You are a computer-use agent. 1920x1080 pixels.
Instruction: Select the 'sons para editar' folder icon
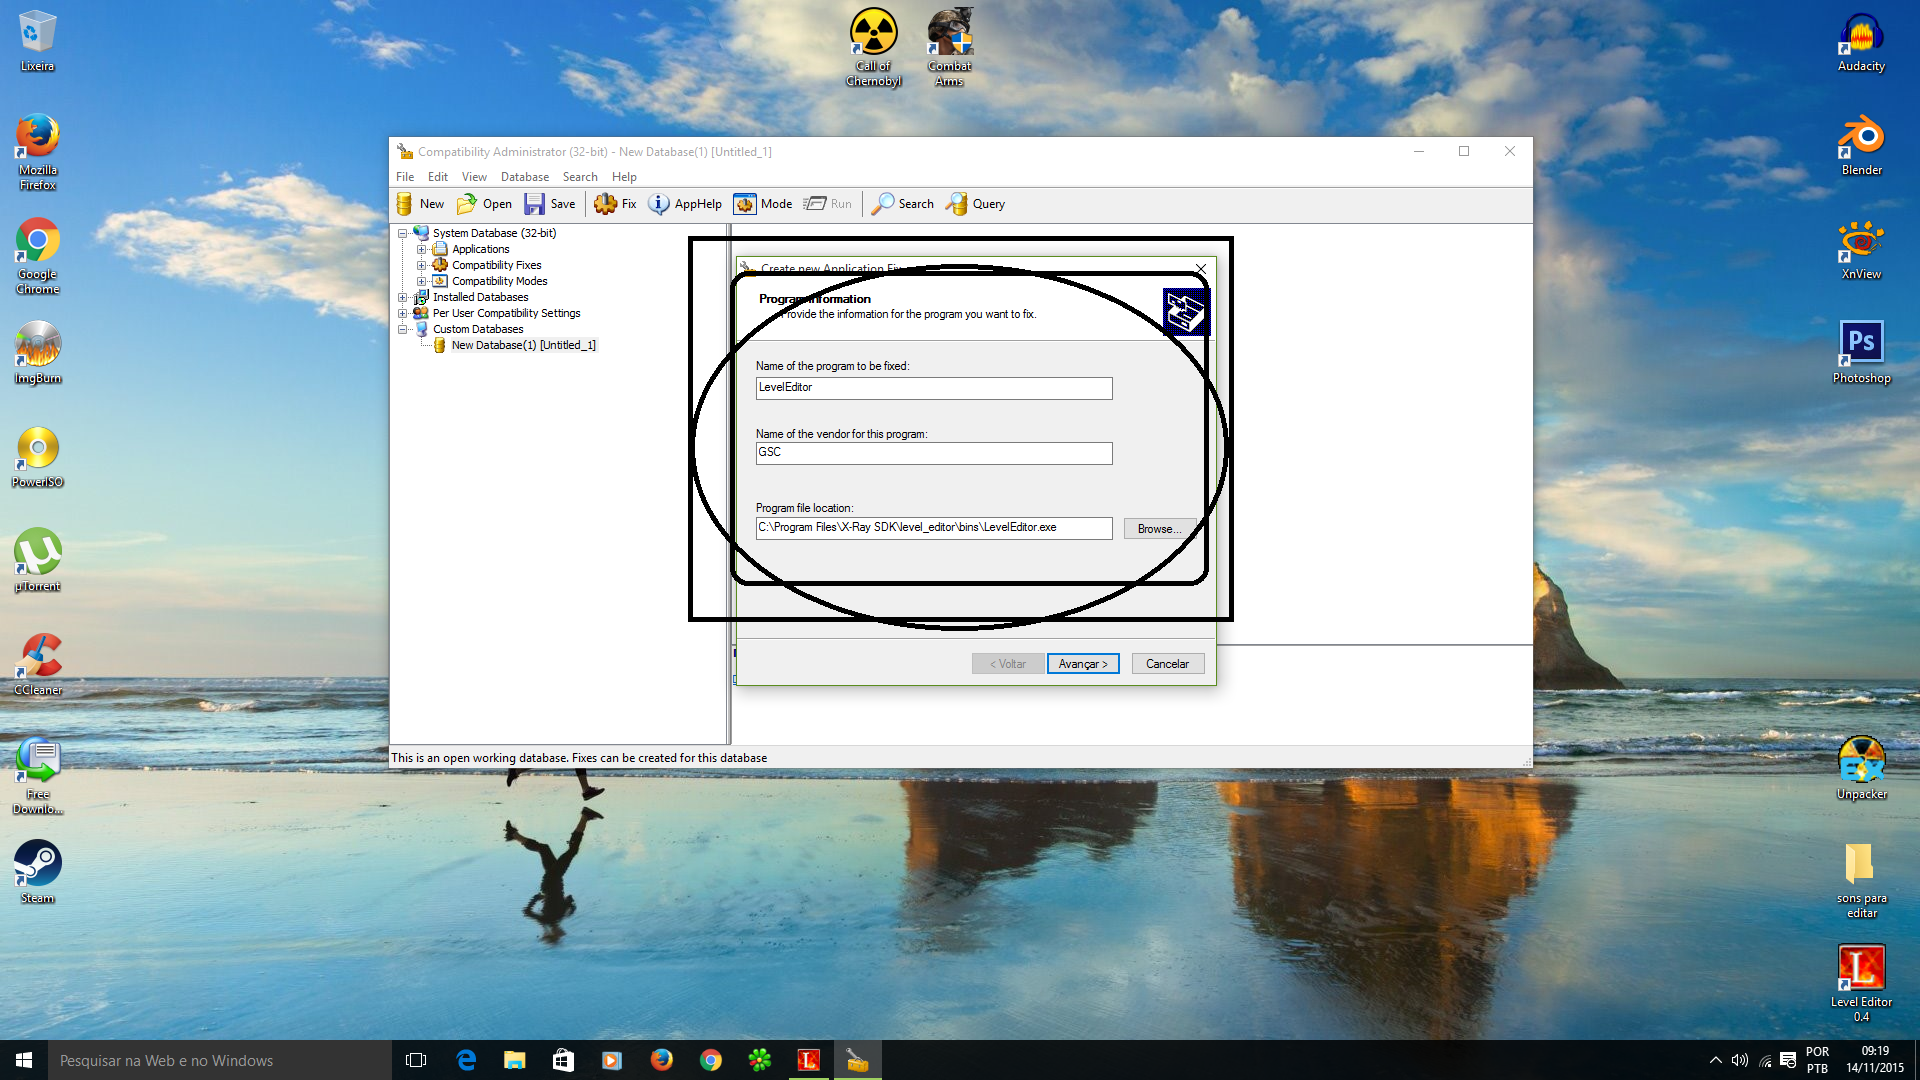pos(1861,880)
